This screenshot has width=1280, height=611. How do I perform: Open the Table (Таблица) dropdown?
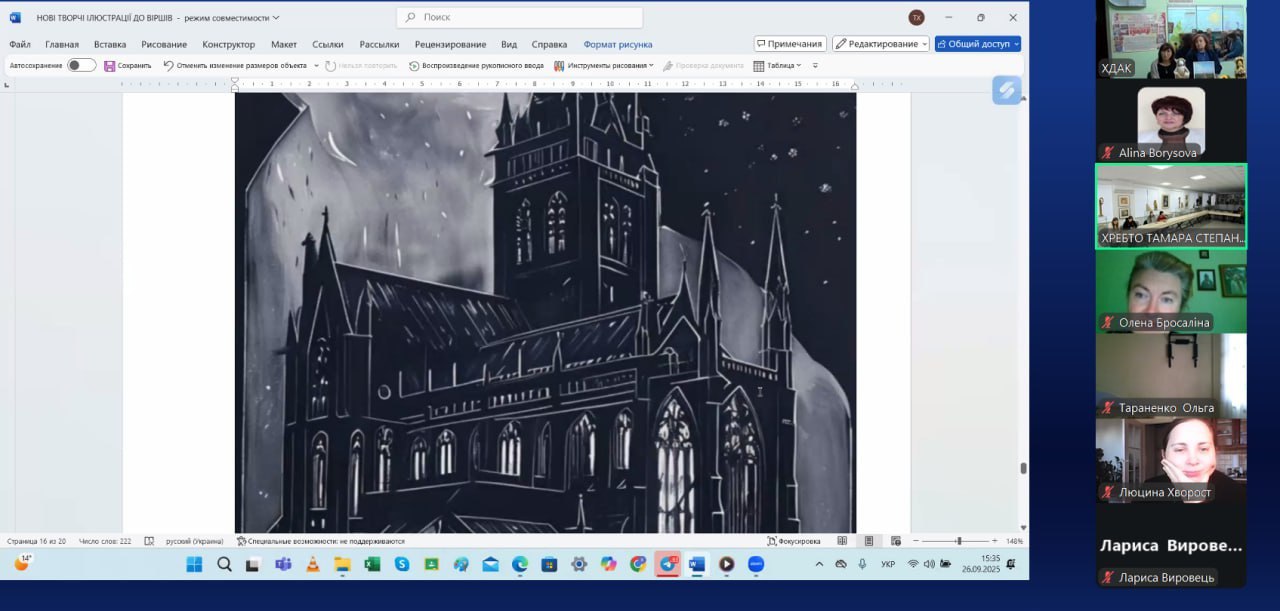click(777, 66)
